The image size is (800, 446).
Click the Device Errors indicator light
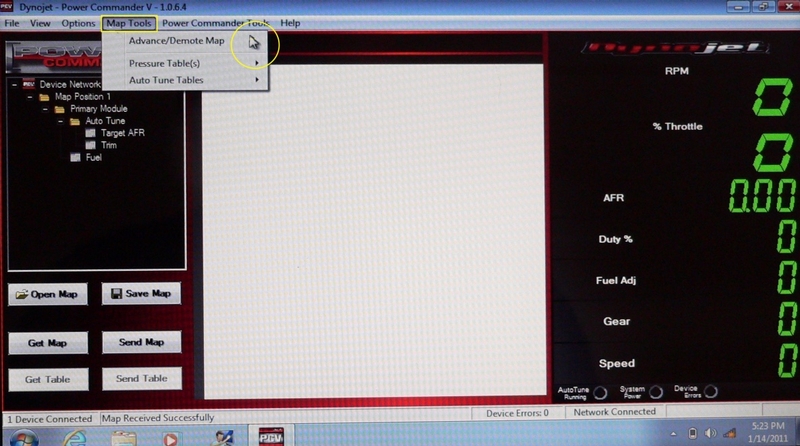710,392
